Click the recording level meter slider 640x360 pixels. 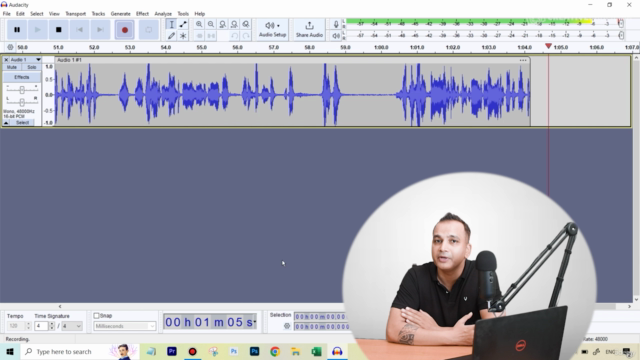click(621, 24)
